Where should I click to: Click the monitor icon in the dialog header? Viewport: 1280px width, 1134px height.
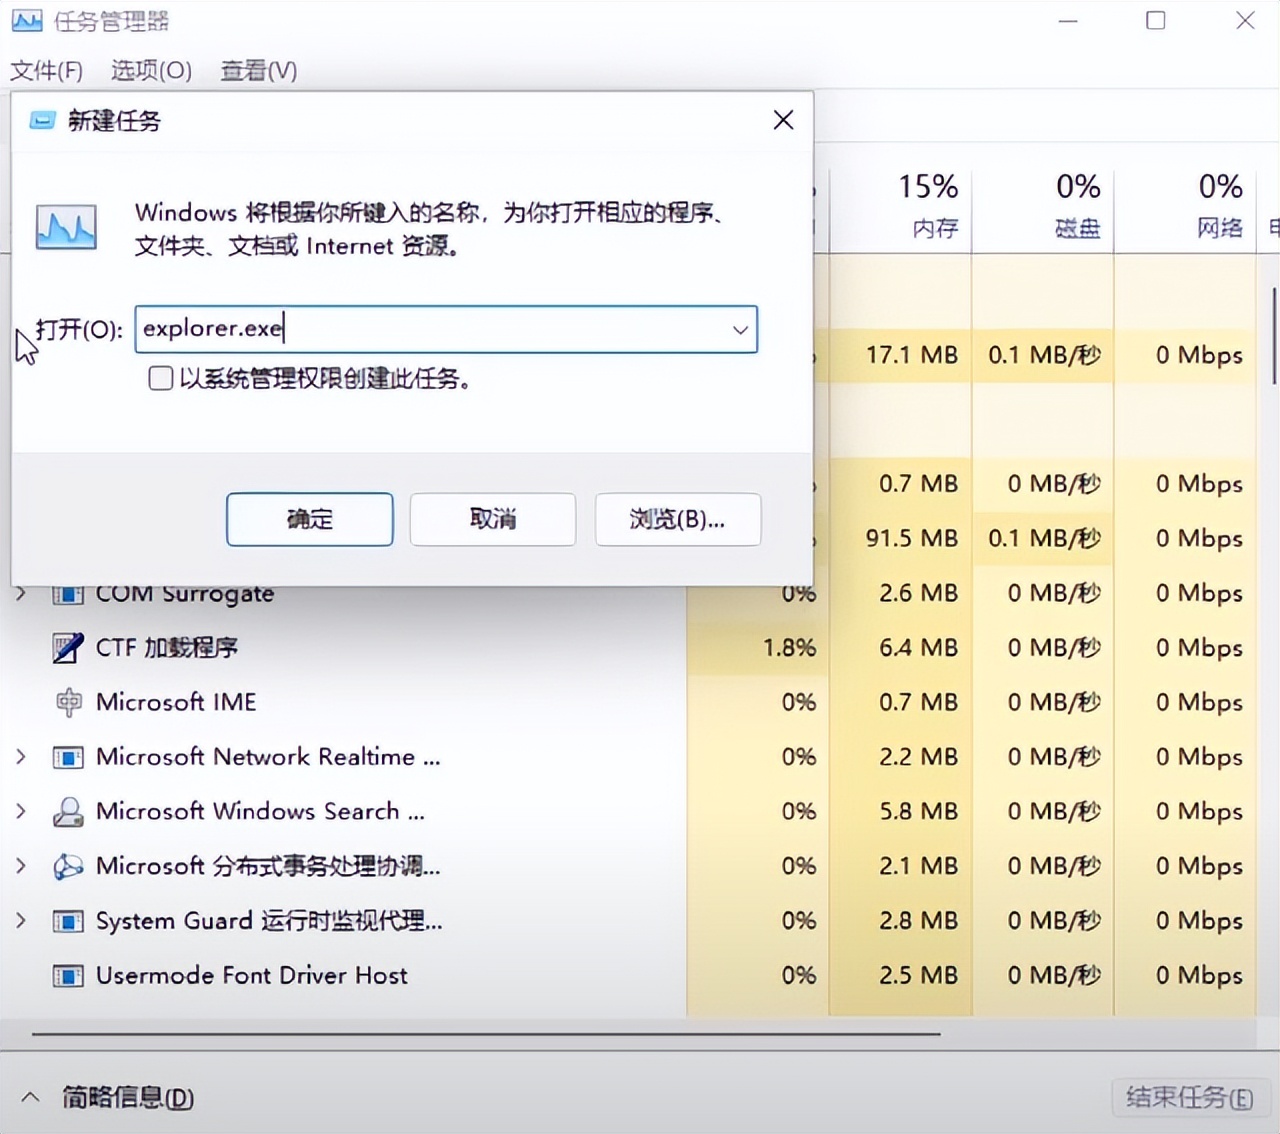point(66,227)
